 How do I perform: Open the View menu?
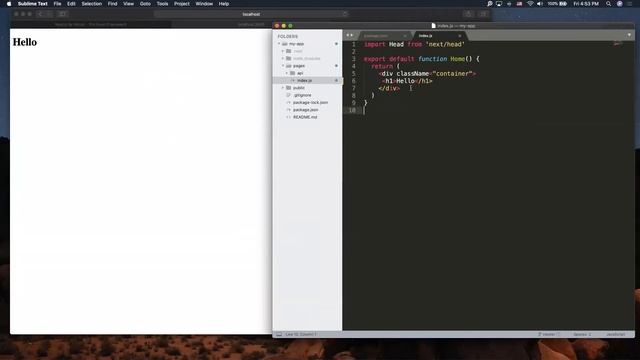pyautogui.click(x=128, y=4)
